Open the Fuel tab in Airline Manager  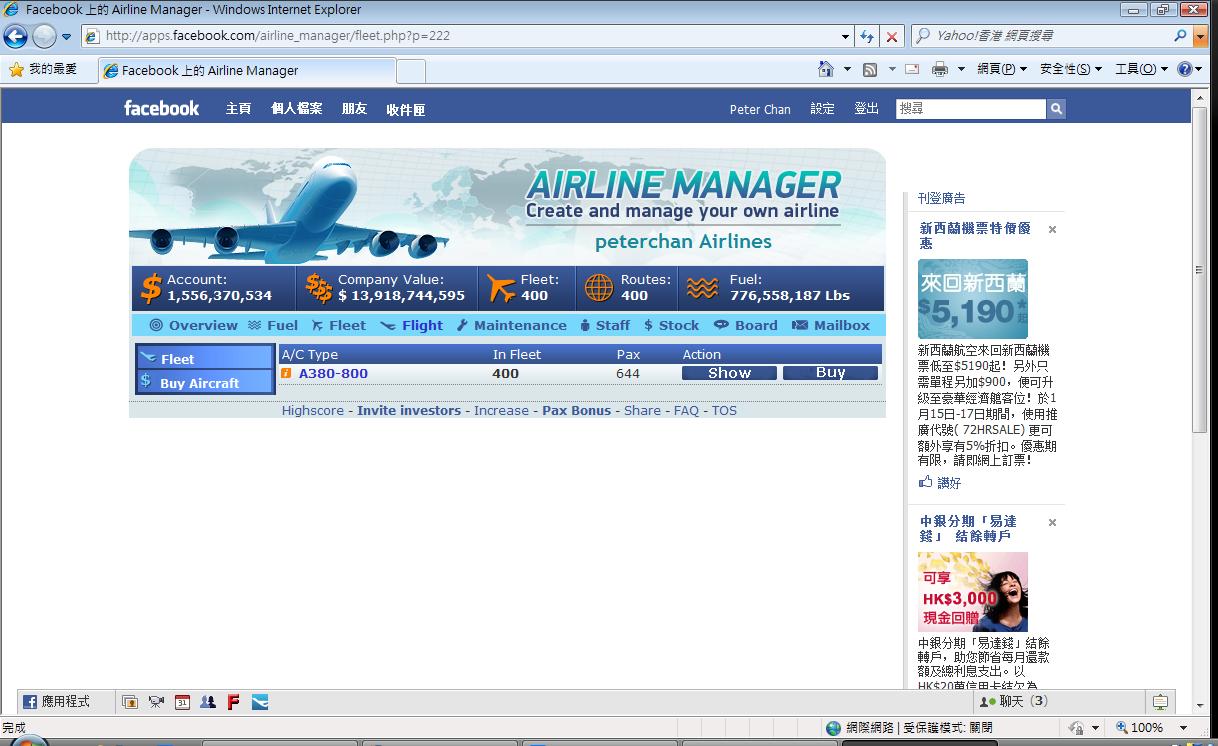coord(273,325)
